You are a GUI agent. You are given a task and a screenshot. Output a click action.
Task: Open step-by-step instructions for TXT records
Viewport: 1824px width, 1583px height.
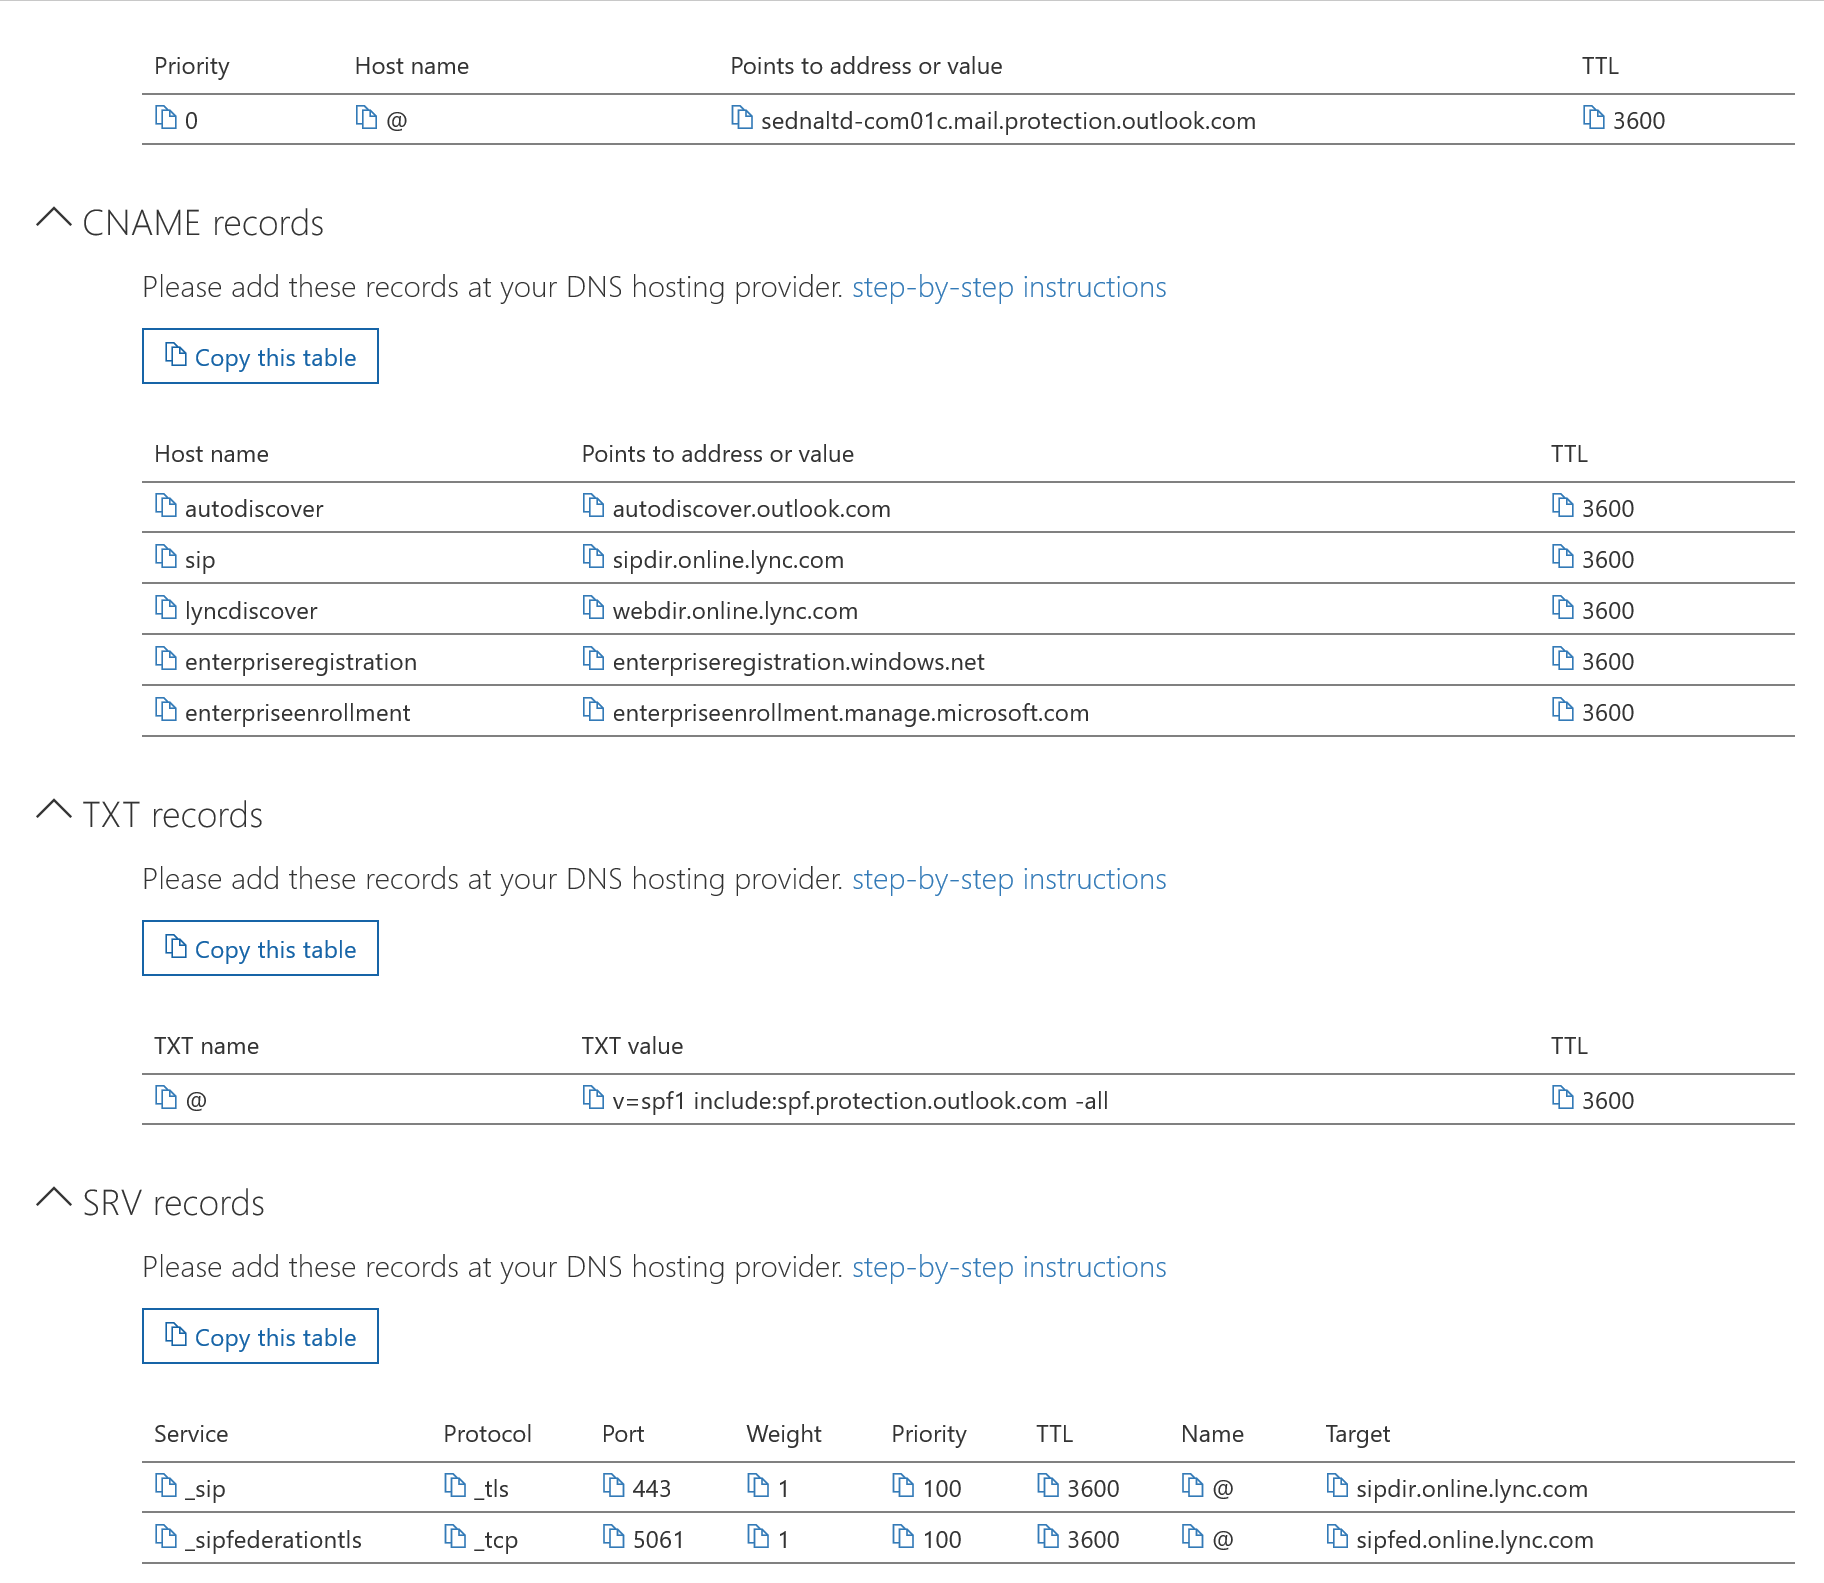point(1008,879)
